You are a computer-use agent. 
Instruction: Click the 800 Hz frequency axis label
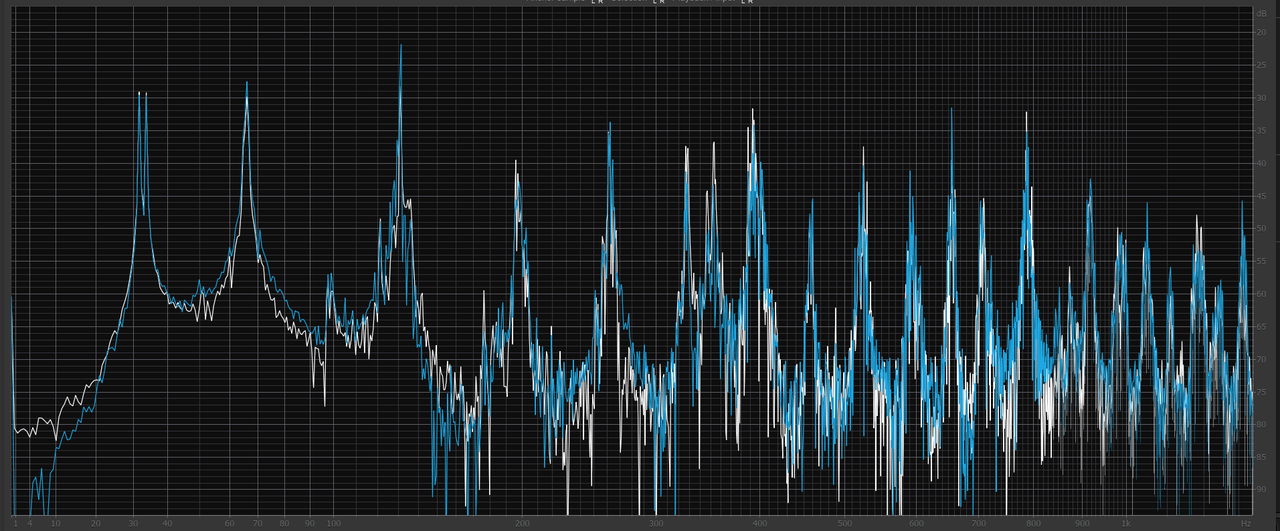pyautogui.click(x=1033, y=523)
